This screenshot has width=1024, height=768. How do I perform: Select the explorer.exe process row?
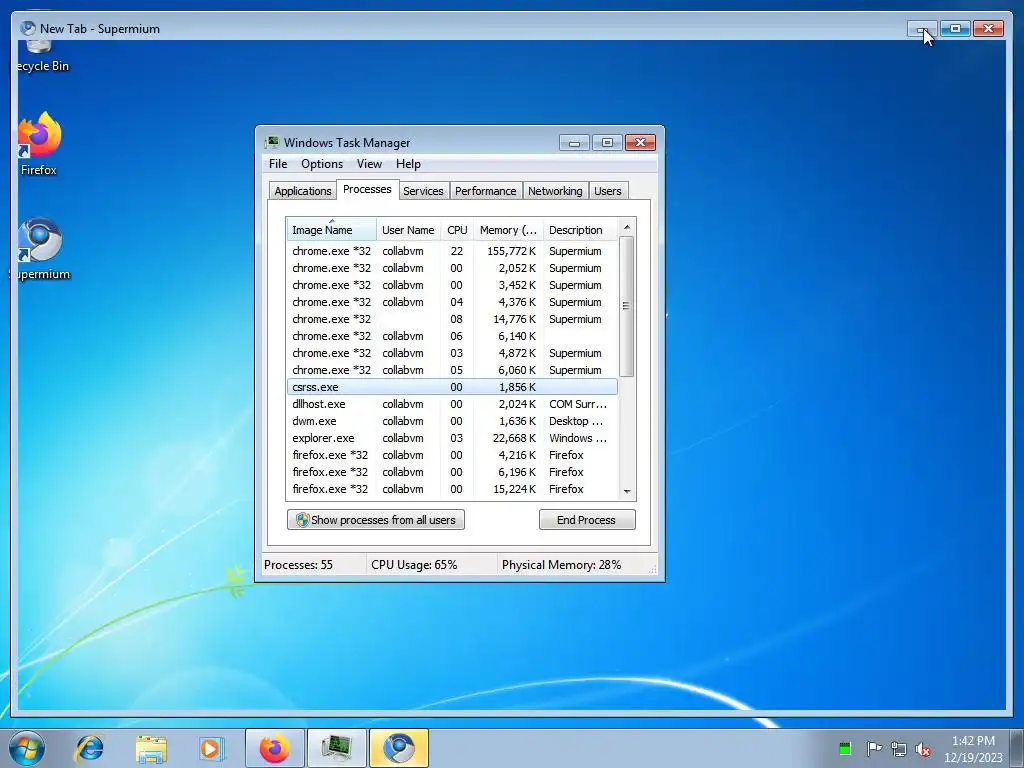coord(452,438)
